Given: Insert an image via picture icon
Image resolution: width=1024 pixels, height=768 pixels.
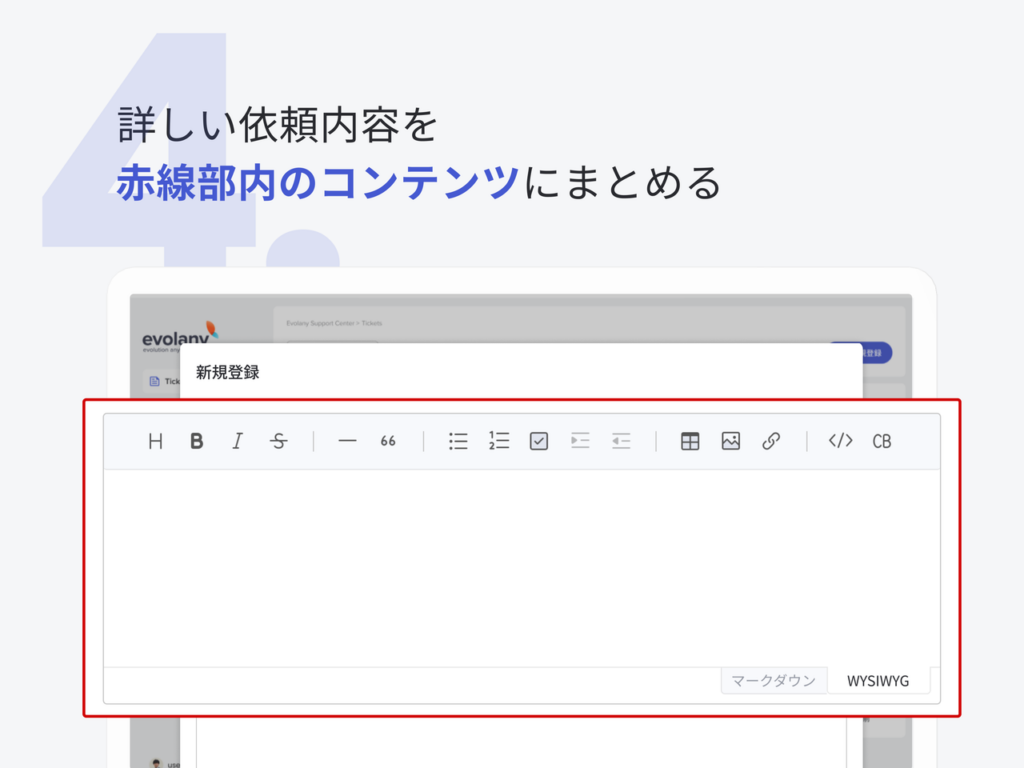Looking at the screenshot, I should [731, 441].
